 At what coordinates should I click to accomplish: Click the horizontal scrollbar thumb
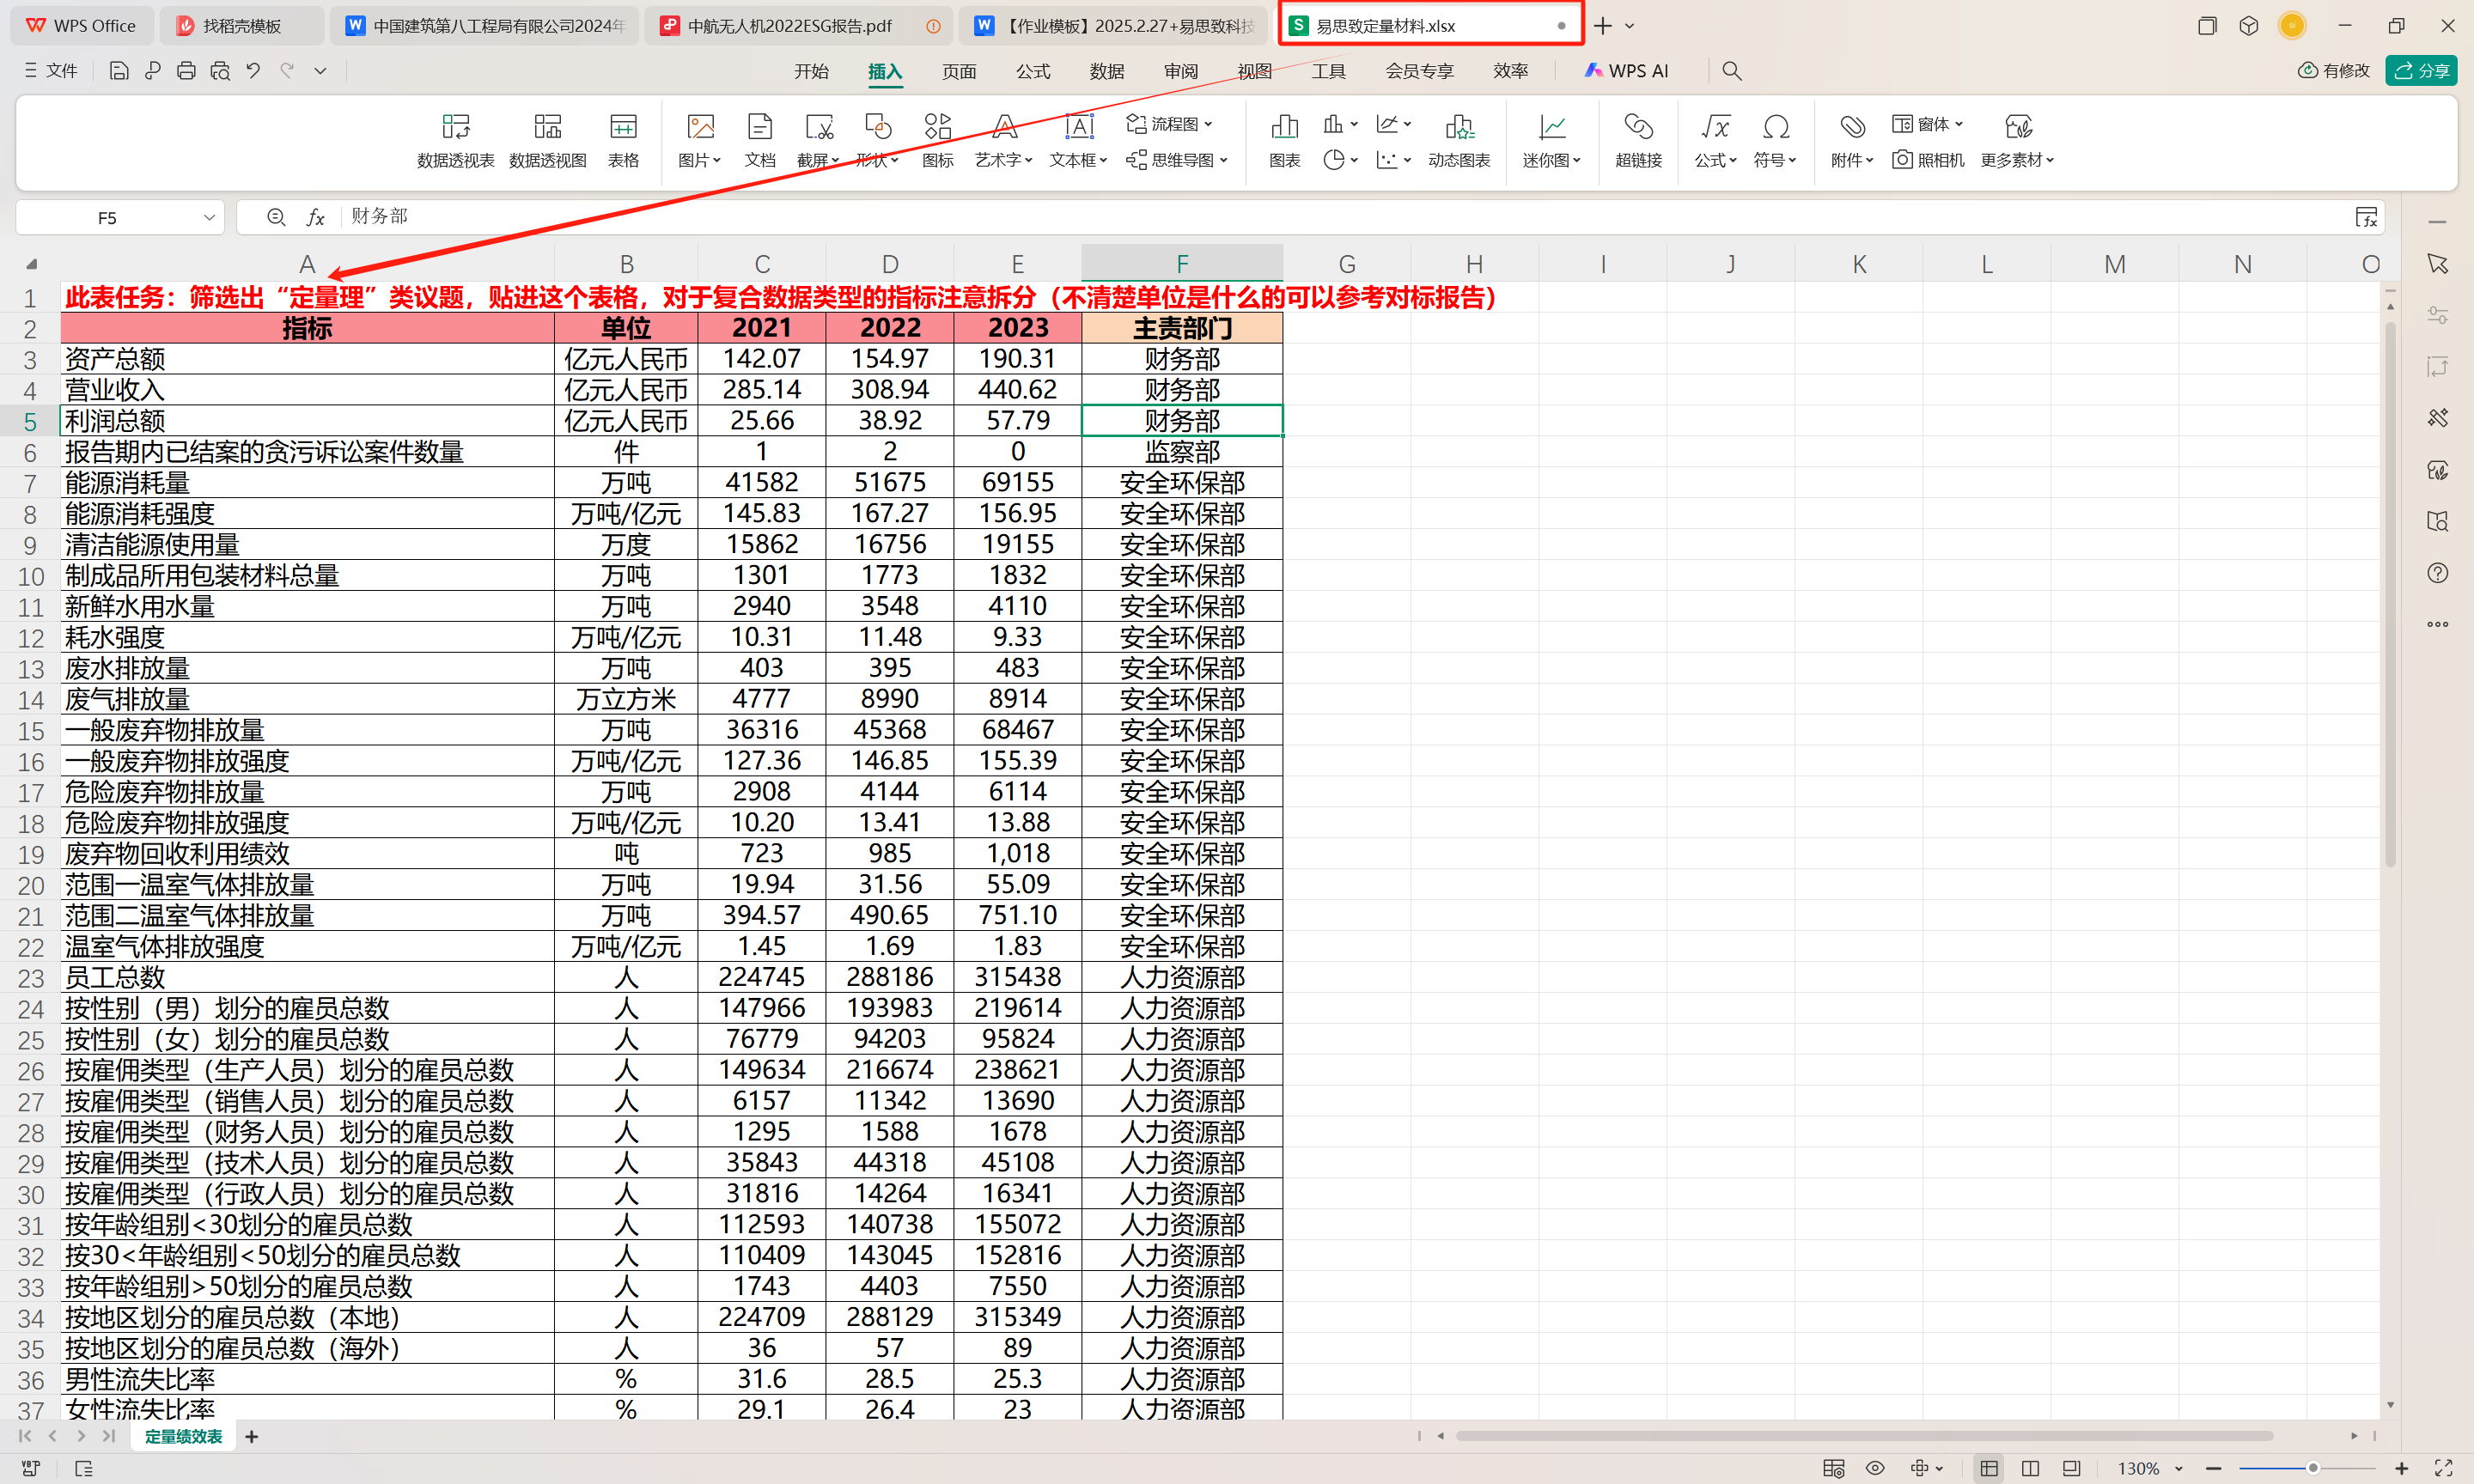(x=1864, y=1436)
